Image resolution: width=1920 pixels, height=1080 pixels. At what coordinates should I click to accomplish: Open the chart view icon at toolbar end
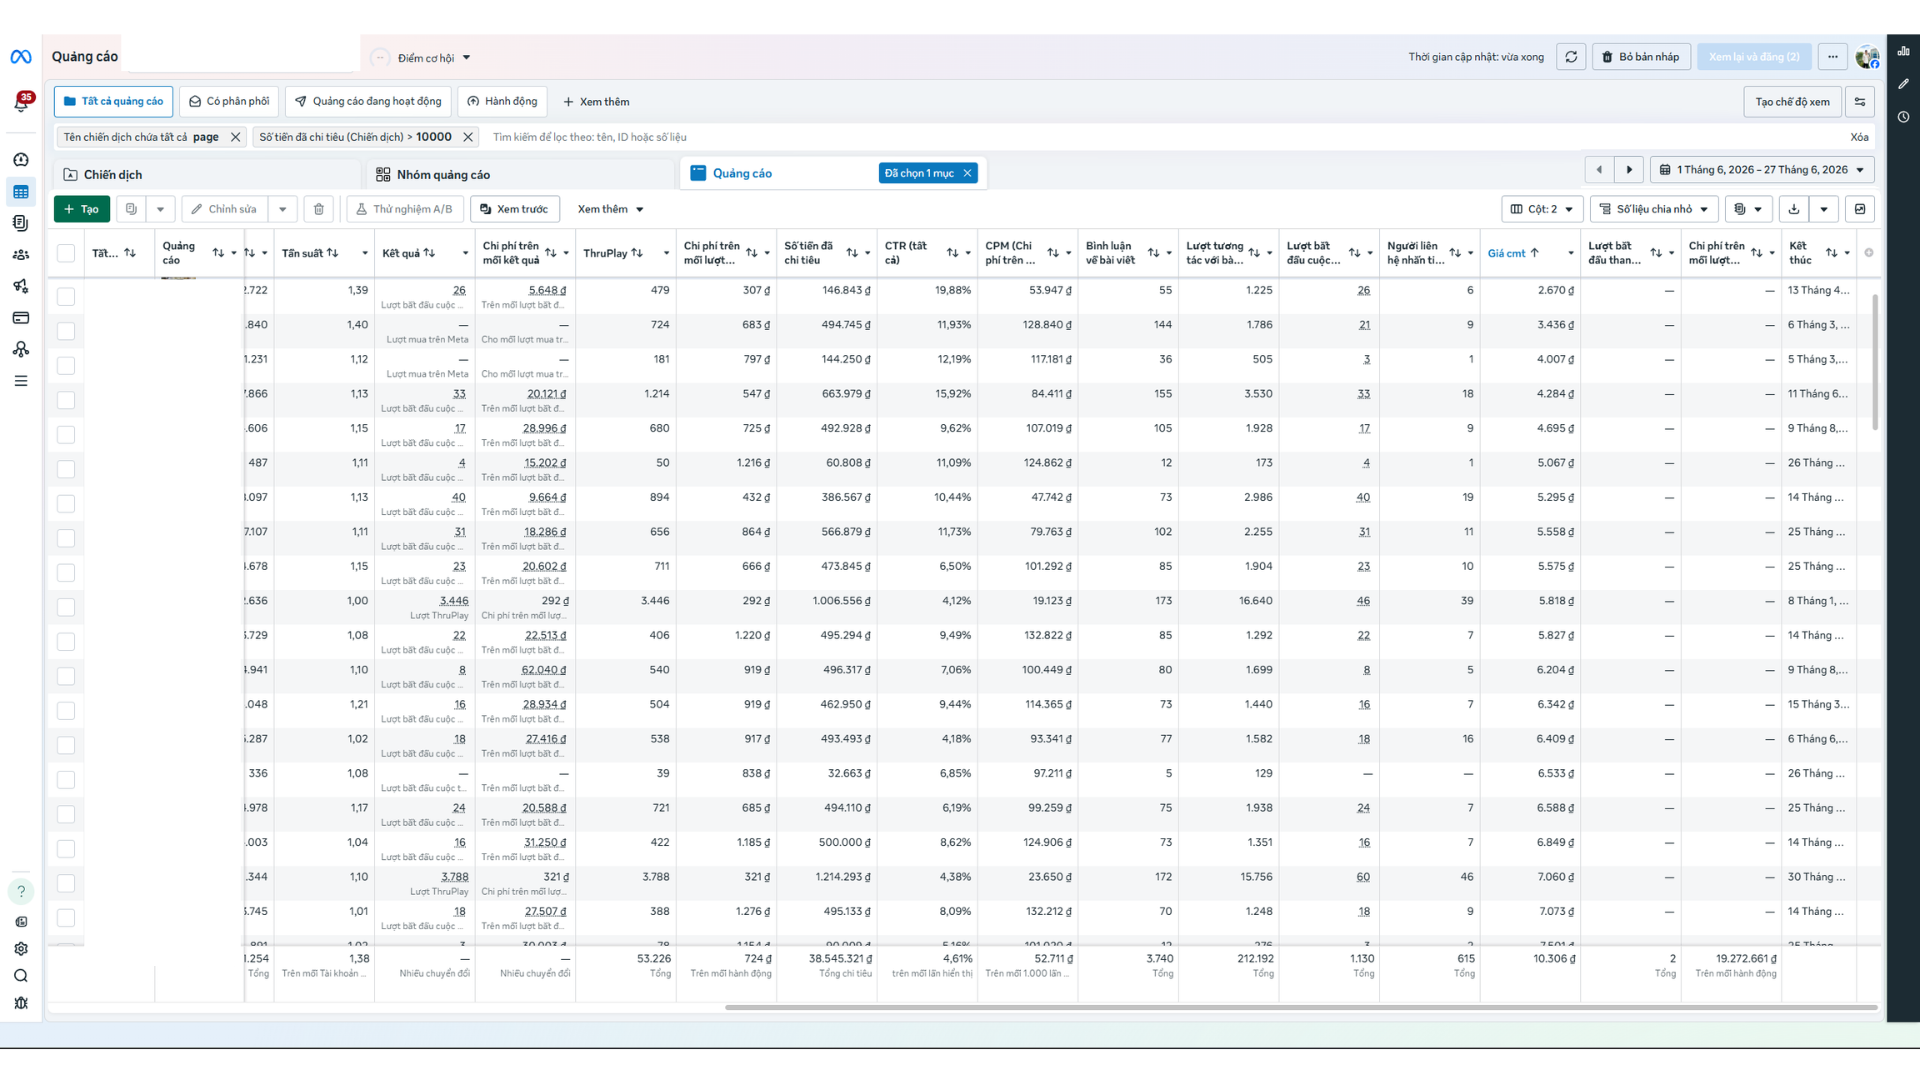click(1860, 209)
